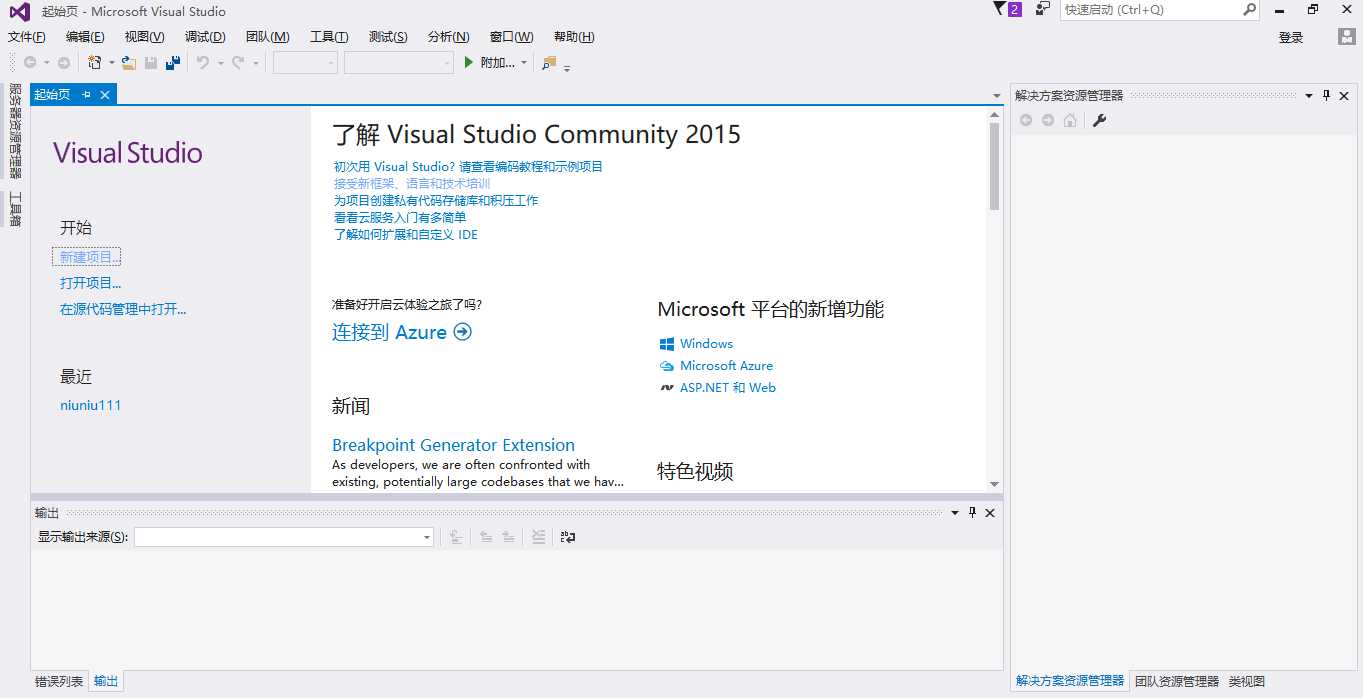Click the Undo arrow icon
Screen dimensions: 1363x698
point(203,63)
